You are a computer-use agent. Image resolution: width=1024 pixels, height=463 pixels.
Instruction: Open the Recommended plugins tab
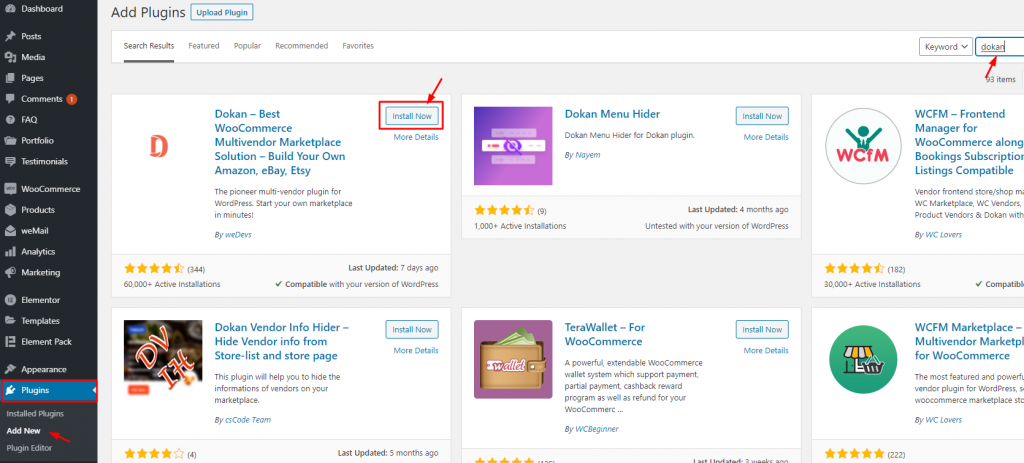pos(301,46)
